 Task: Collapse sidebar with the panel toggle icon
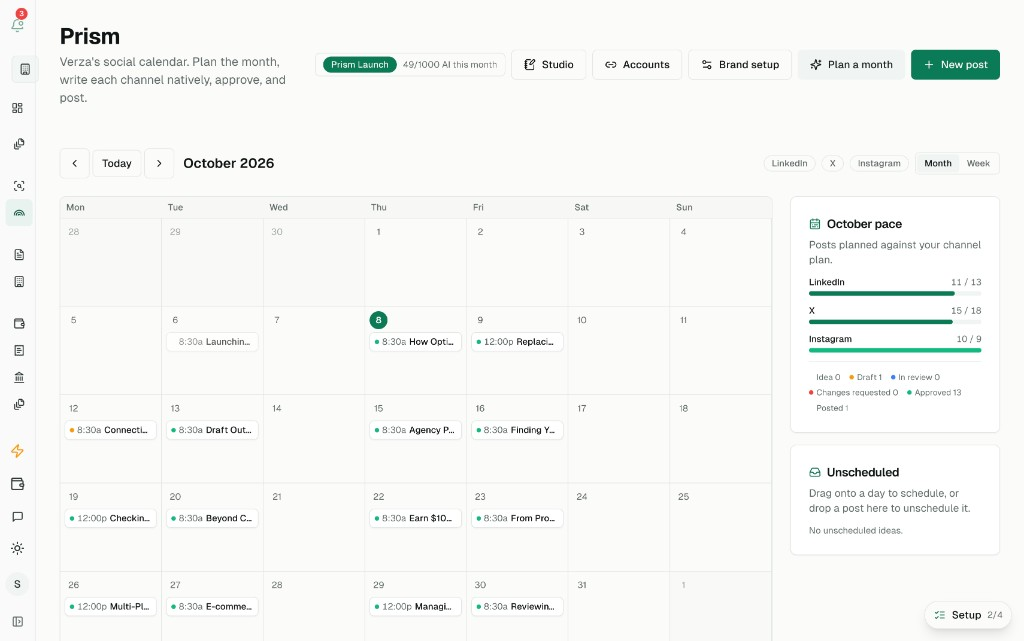(18, 621)
